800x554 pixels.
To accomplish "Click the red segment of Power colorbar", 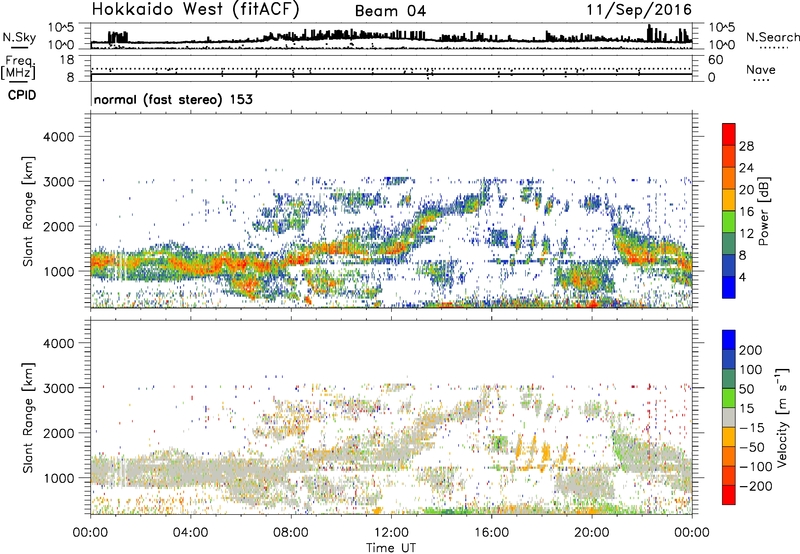I will (x=729, y=134).
